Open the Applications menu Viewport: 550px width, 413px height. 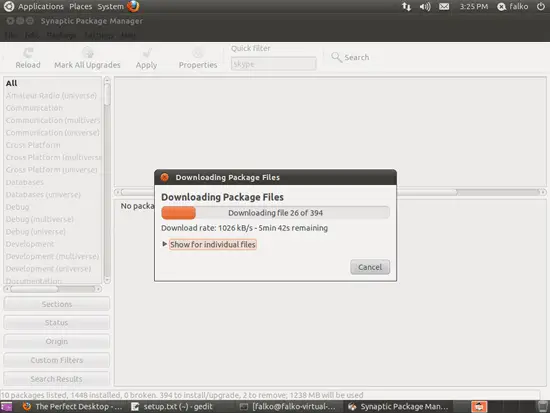pos(41,7)
